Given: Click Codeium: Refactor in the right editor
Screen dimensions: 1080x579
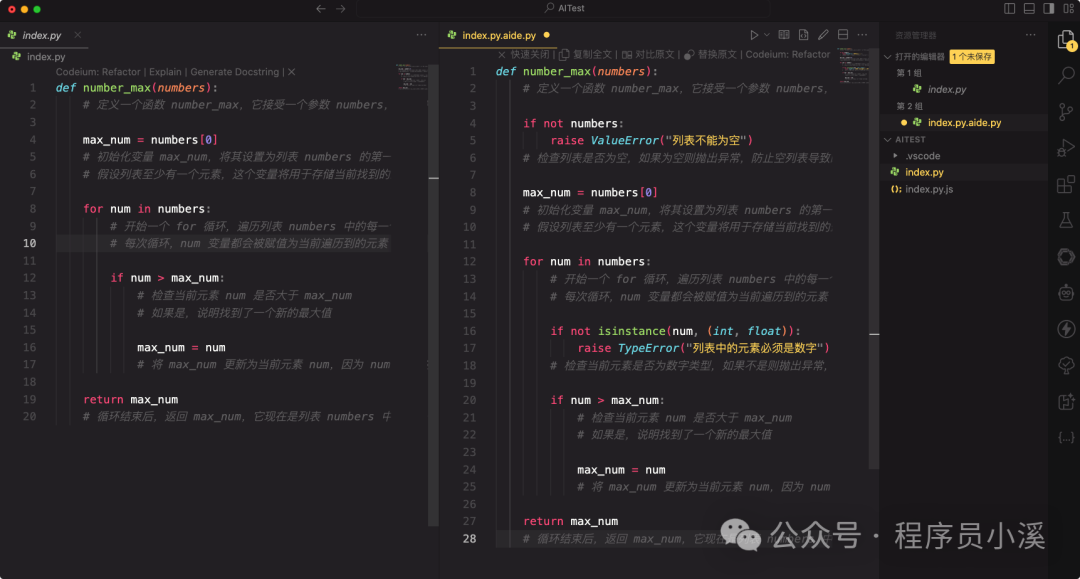Looking at the screenshot, I should (x=787, y=54).
